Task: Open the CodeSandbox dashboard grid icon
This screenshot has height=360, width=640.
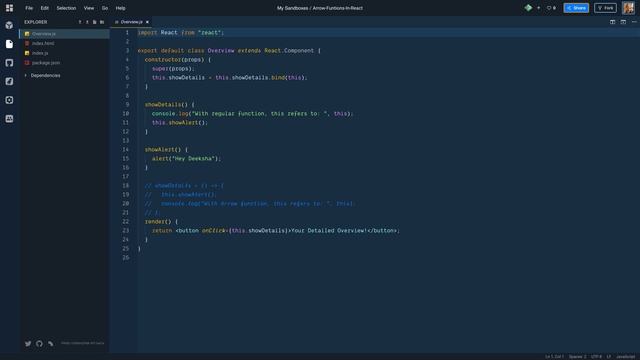Action: point(9,8)
